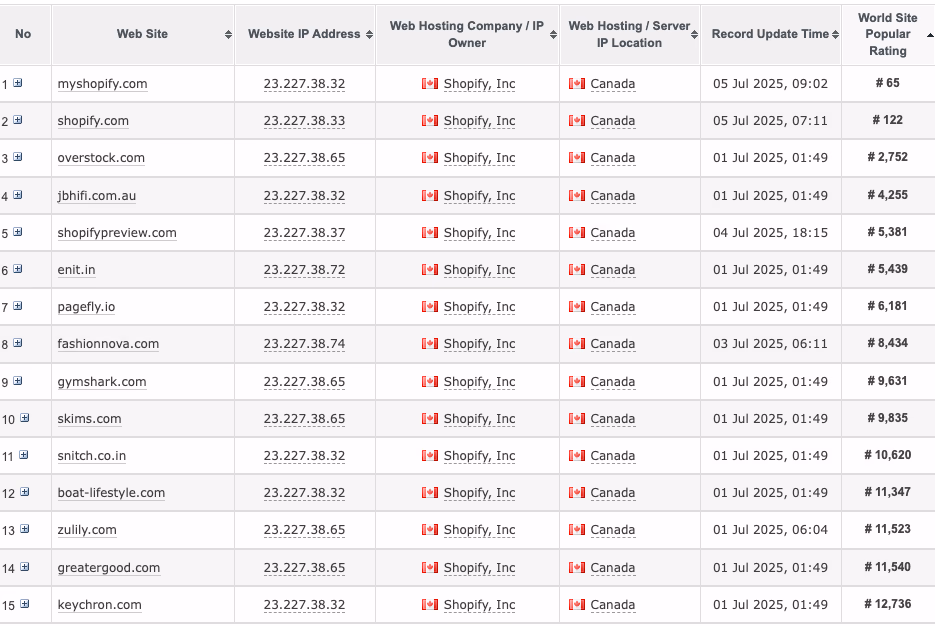935x626 pixels.
Task: Click update time 01 Jul 2025, 06:04
Action: click(770, 530)
